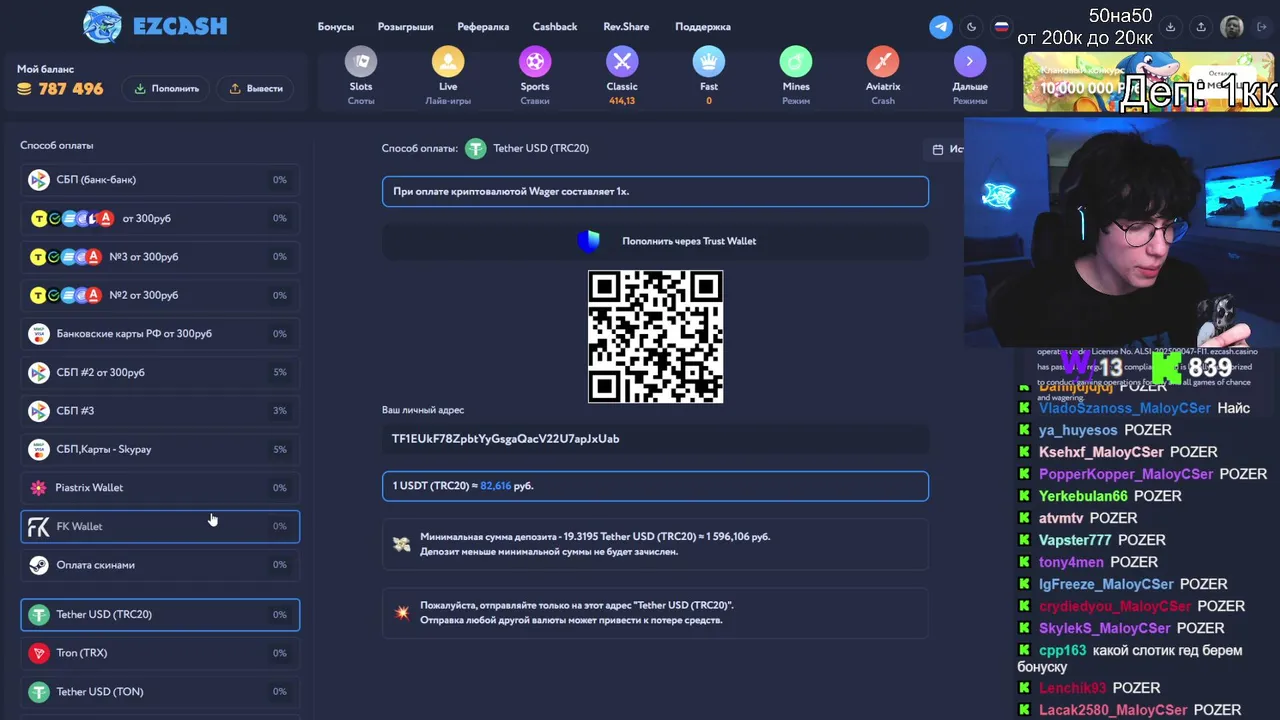Click the Piastrix flower icon
Image resolution: width=1280 pixels, height=720 pixels.
coord(38,488)
